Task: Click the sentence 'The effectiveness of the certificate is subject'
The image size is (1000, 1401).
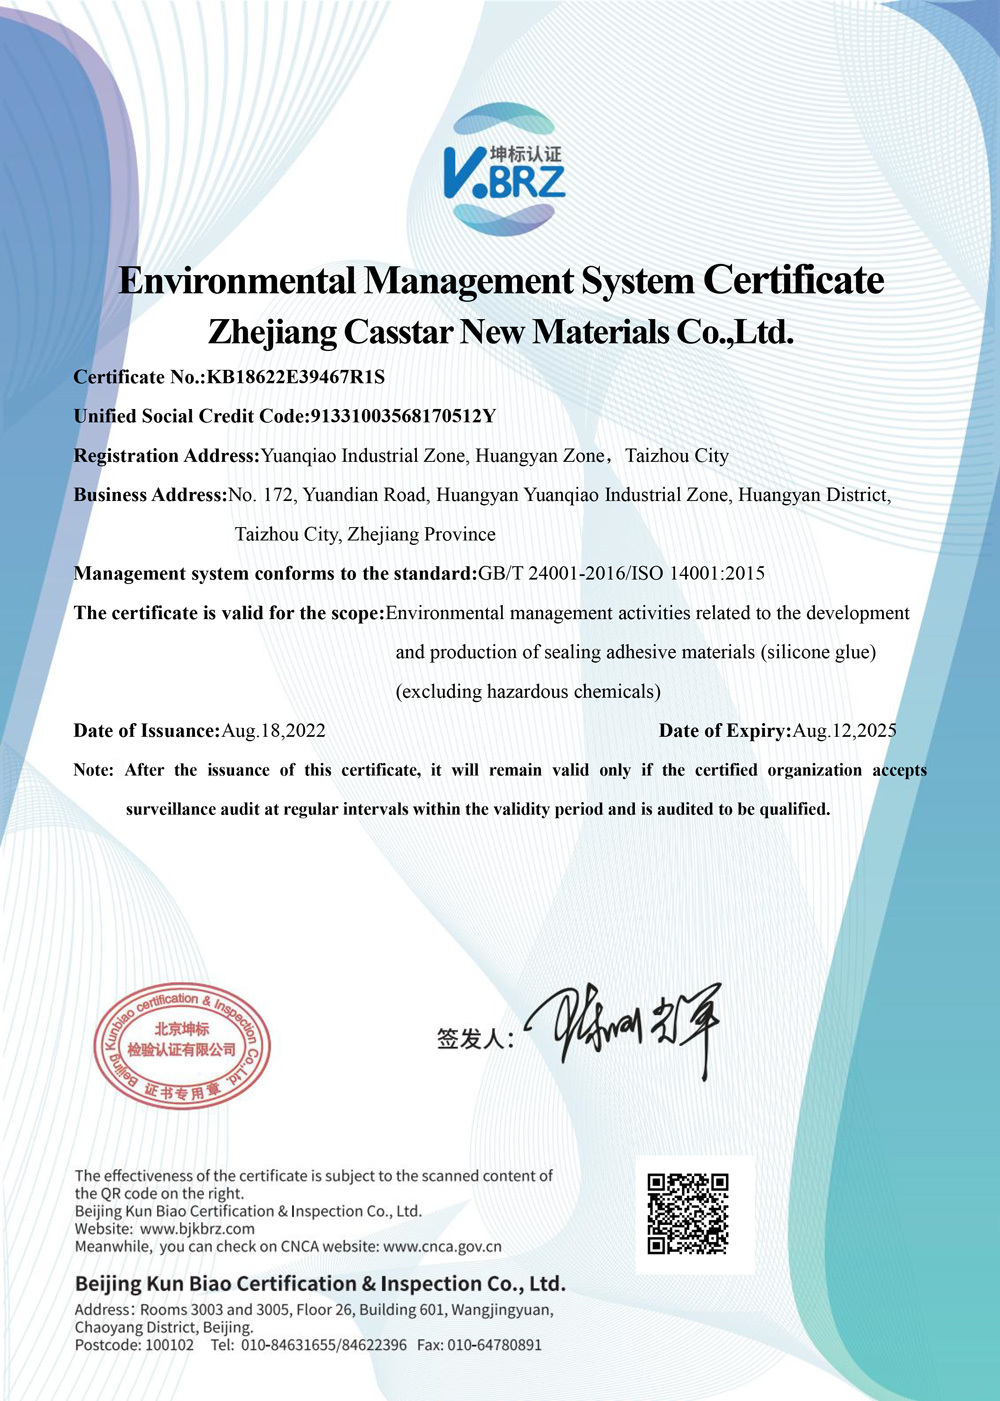Action: pyautogui.click(x=314, y=1176)
